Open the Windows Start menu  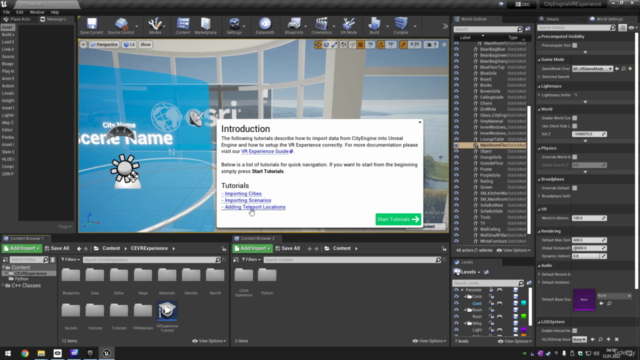8,353
